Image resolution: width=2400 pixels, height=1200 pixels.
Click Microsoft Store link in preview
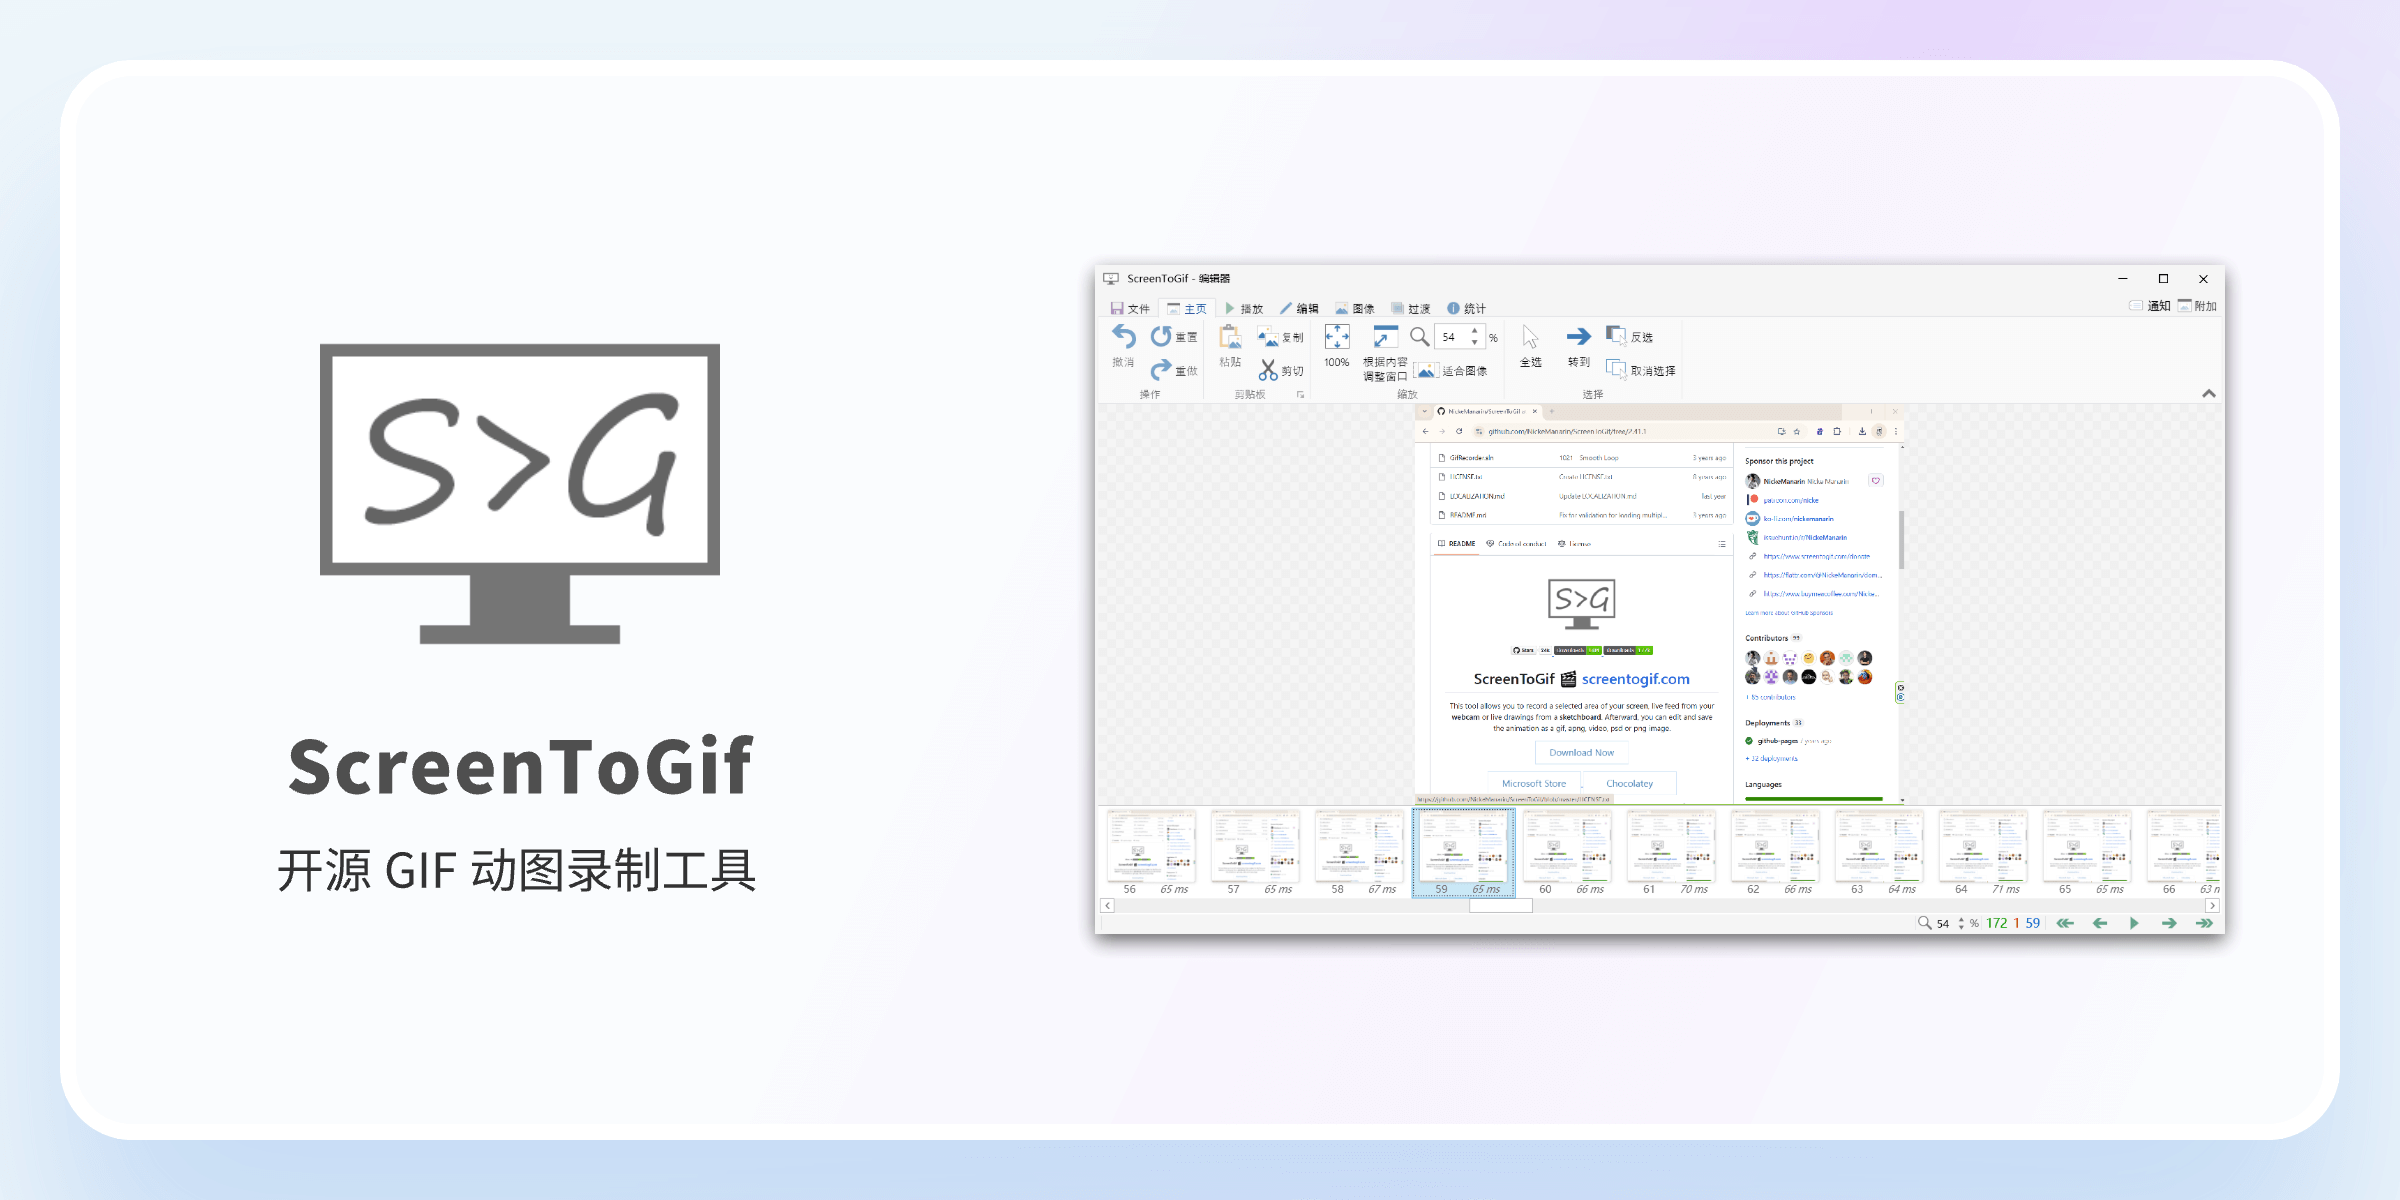(x=1534, y=784)
